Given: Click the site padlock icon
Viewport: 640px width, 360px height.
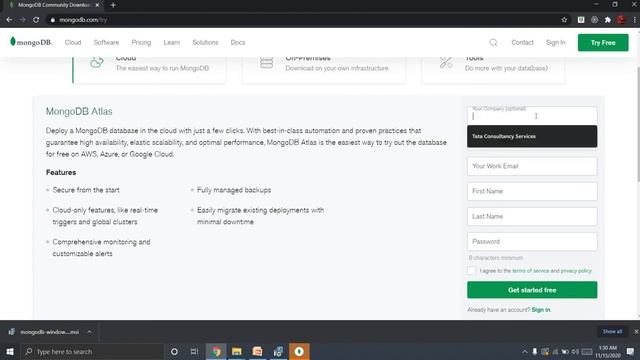Looking at the screenshot, I should [53, 20].
